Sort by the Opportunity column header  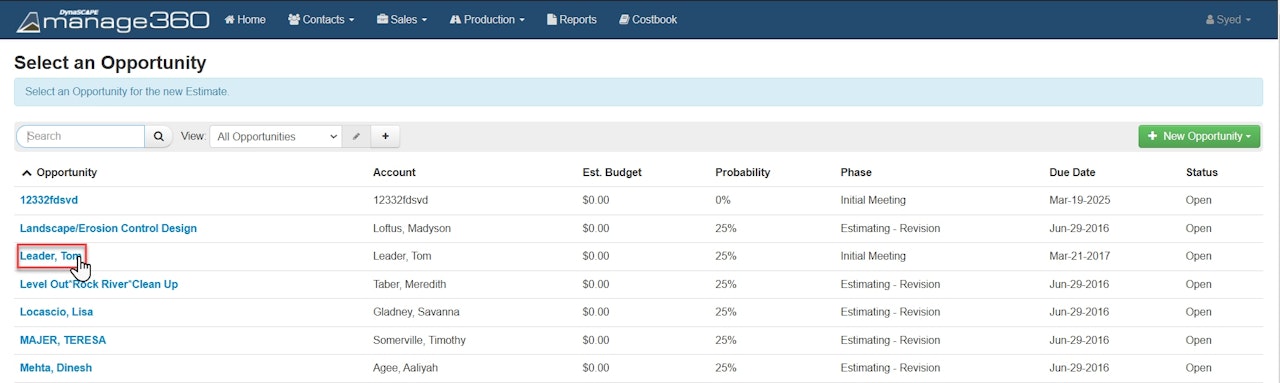pos(59,172)
